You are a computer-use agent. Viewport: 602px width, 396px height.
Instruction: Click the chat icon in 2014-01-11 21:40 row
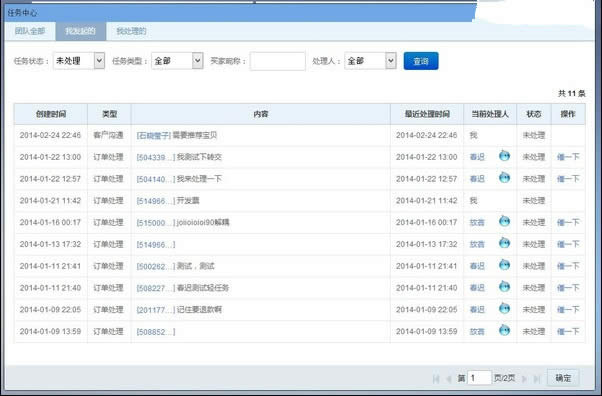coord(504,286)
